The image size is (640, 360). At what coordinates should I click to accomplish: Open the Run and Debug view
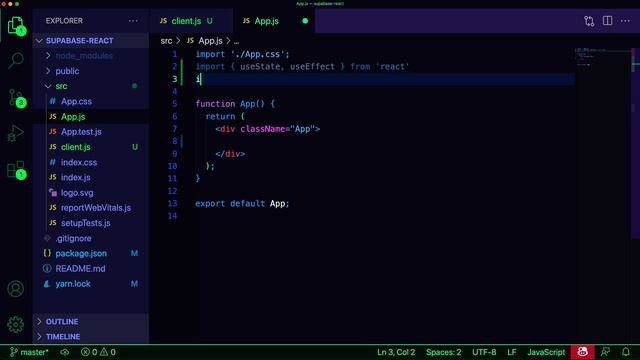16,133
